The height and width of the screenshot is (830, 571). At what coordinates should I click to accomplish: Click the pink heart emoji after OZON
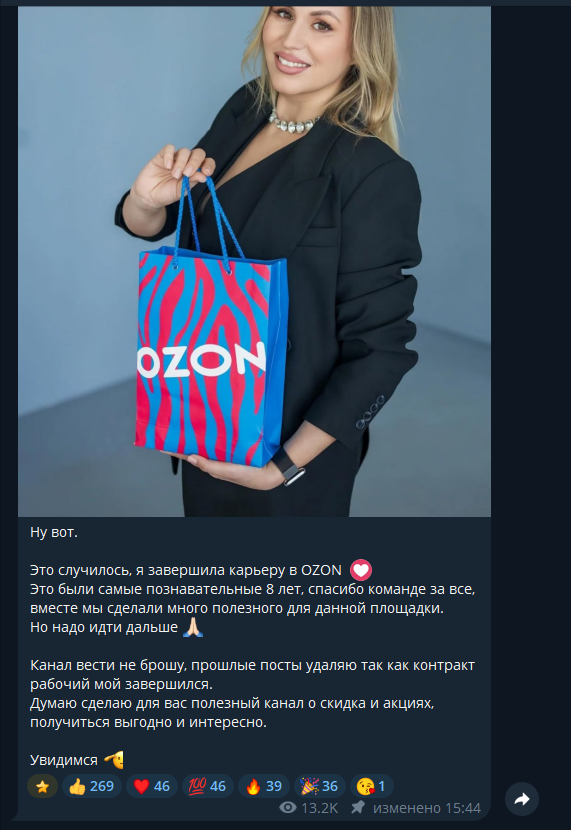point(361,570)
